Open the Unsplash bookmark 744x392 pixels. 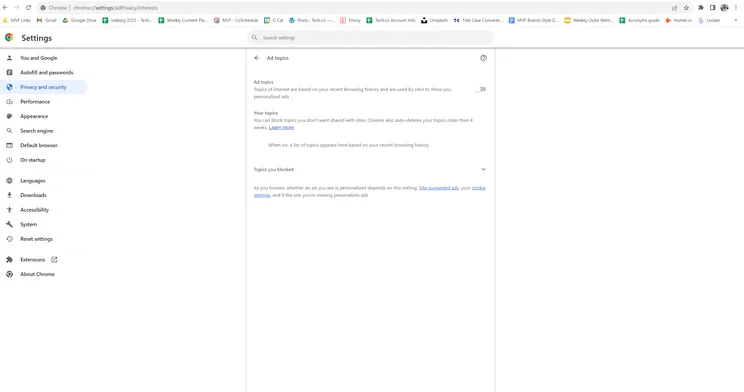pos(434,20)
